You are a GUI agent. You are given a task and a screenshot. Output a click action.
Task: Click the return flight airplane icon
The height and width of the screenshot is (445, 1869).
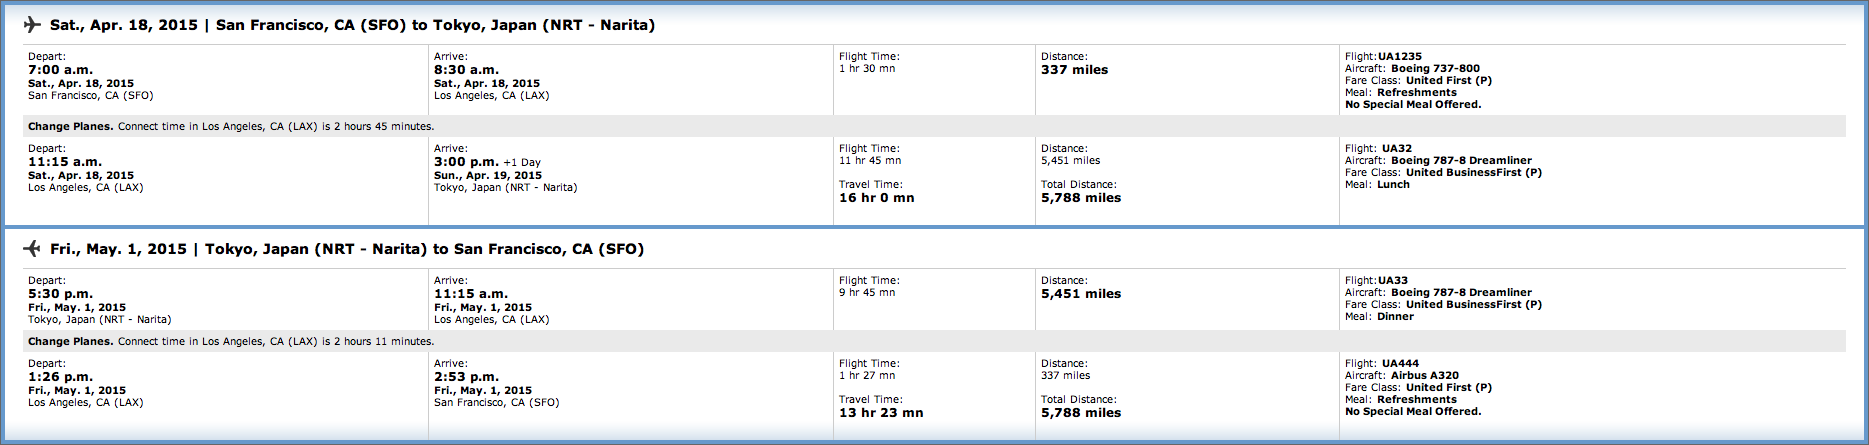pos(32,249)
